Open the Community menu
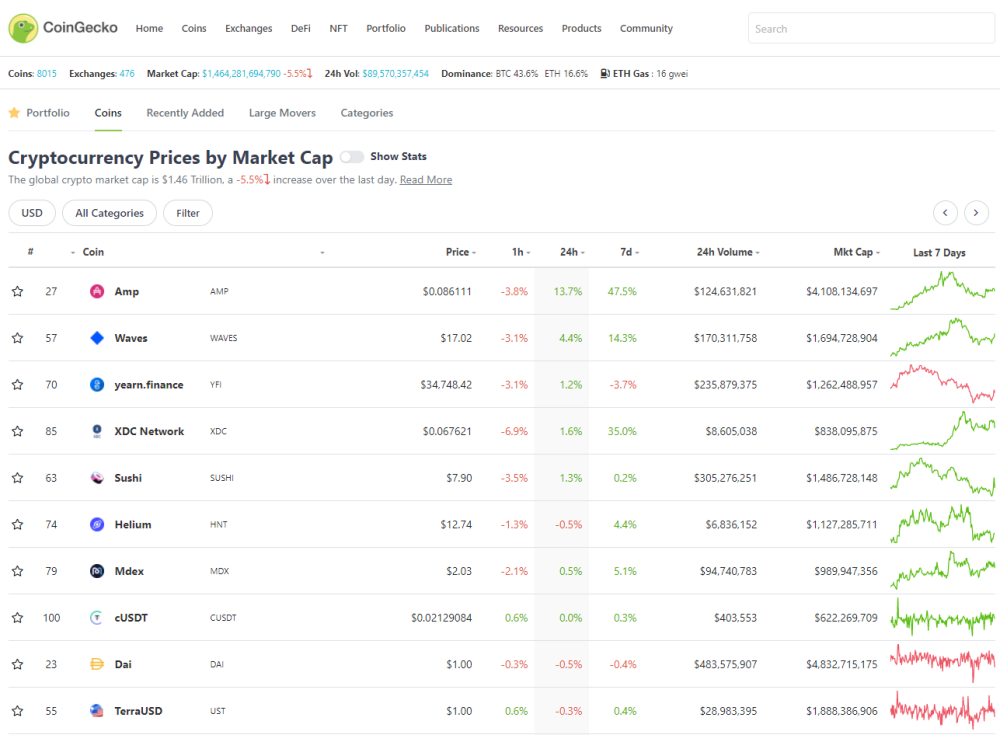1000x735 pixels. click(x=646, y=28)
